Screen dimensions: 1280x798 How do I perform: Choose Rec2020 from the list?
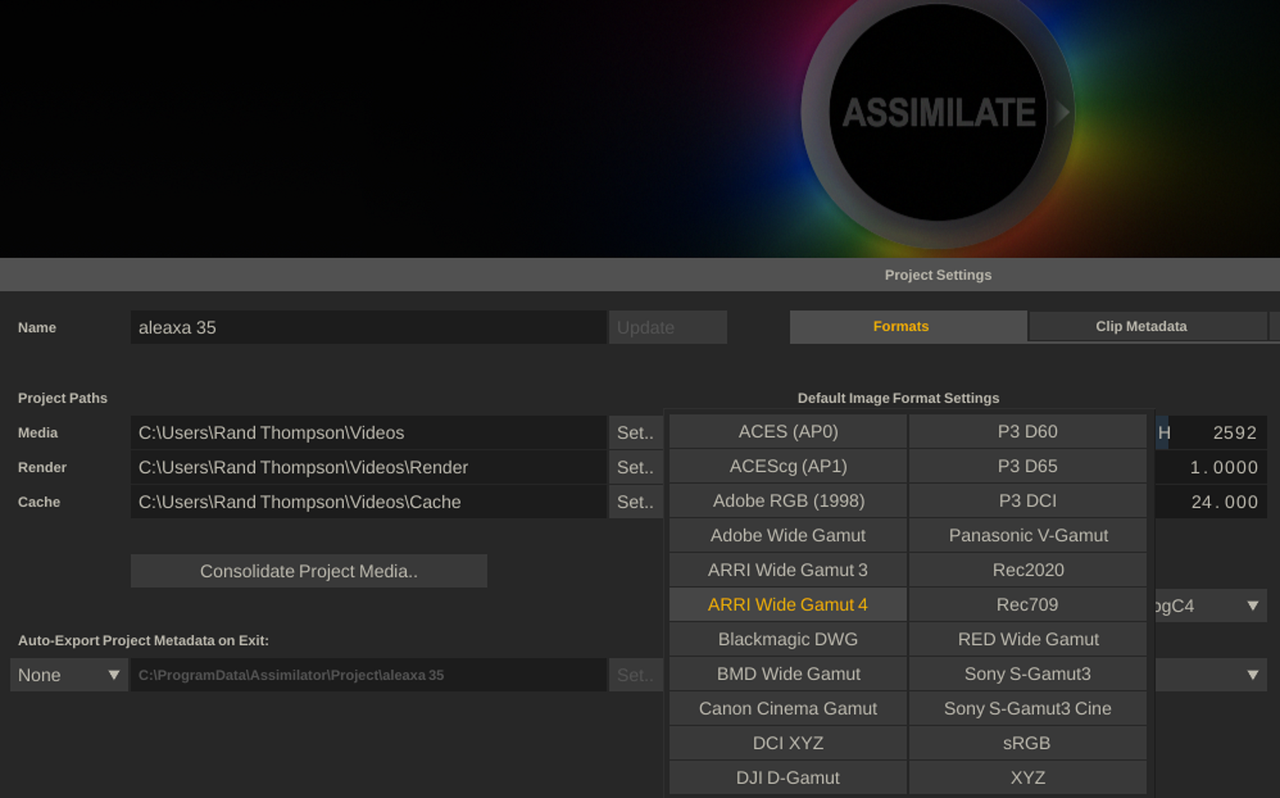1027,570
